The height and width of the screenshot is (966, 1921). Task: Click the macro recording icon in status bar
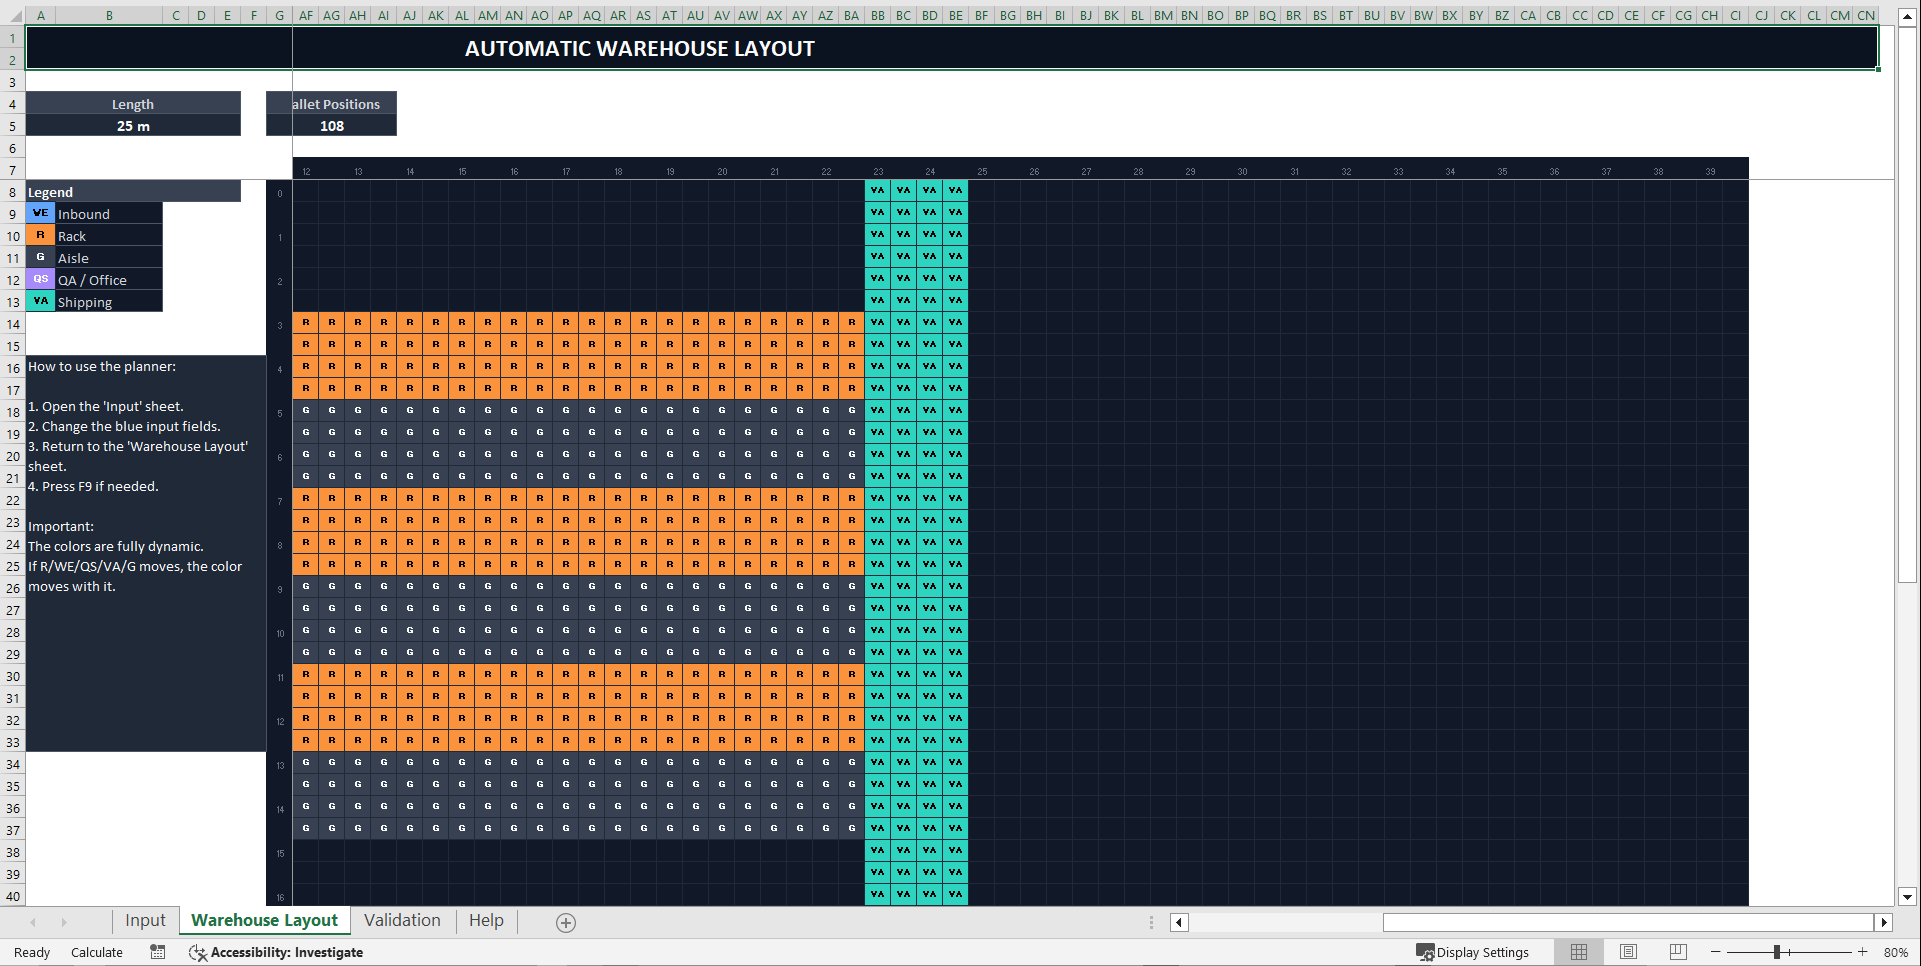[158, 952]
